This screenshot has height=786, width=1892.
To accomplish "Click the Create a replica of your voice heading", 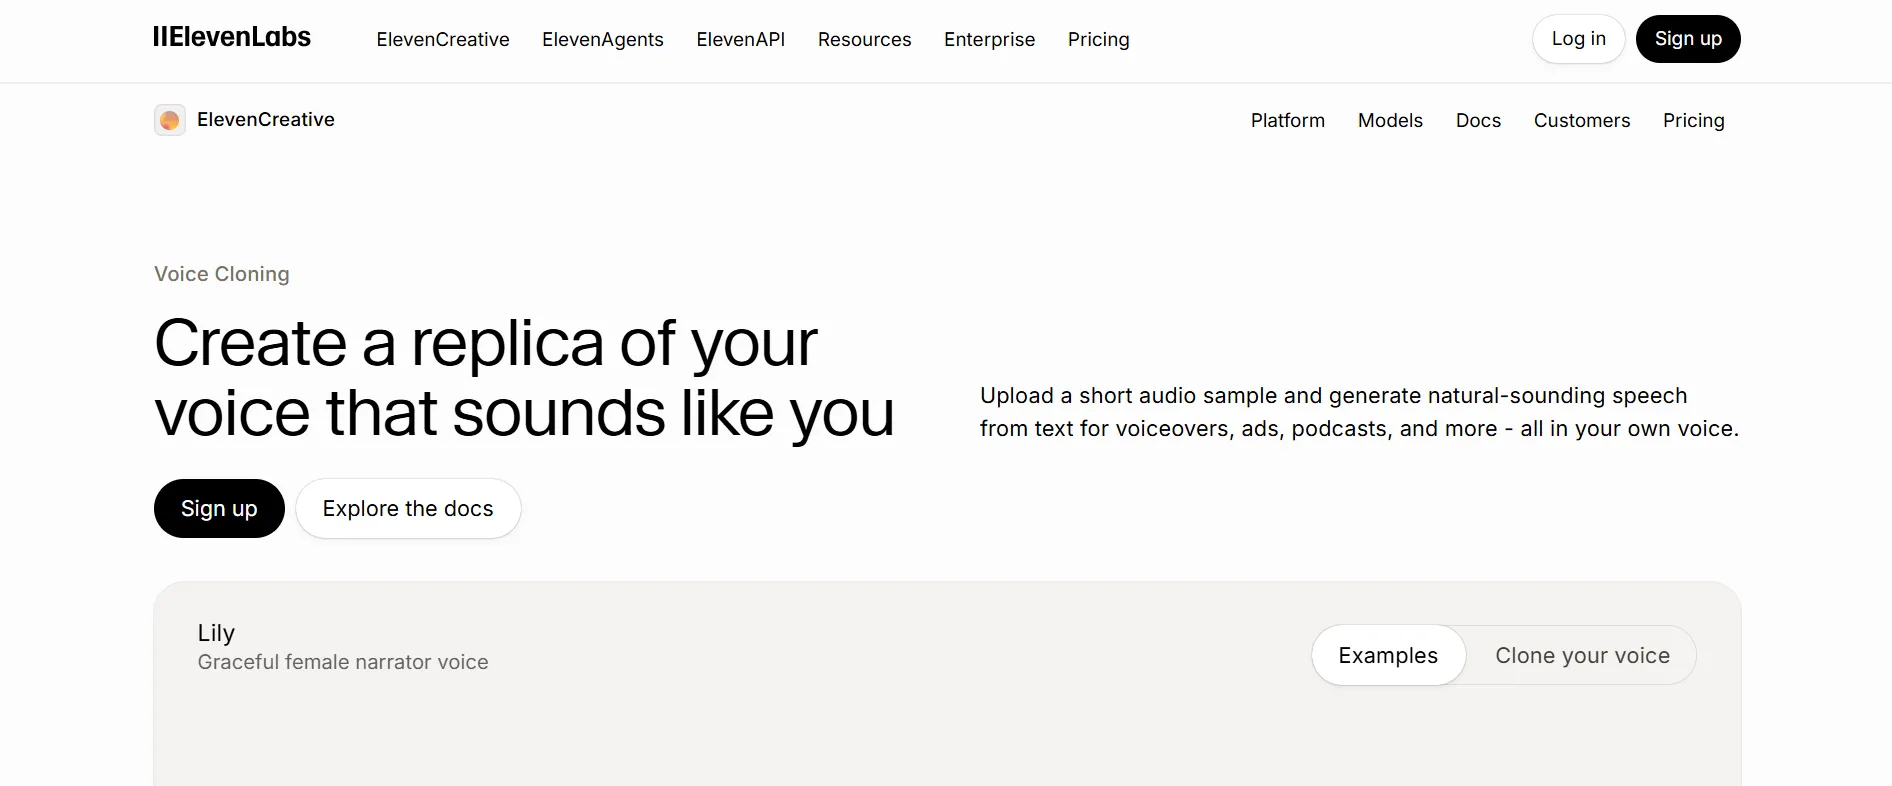I will tap(524, 378).
